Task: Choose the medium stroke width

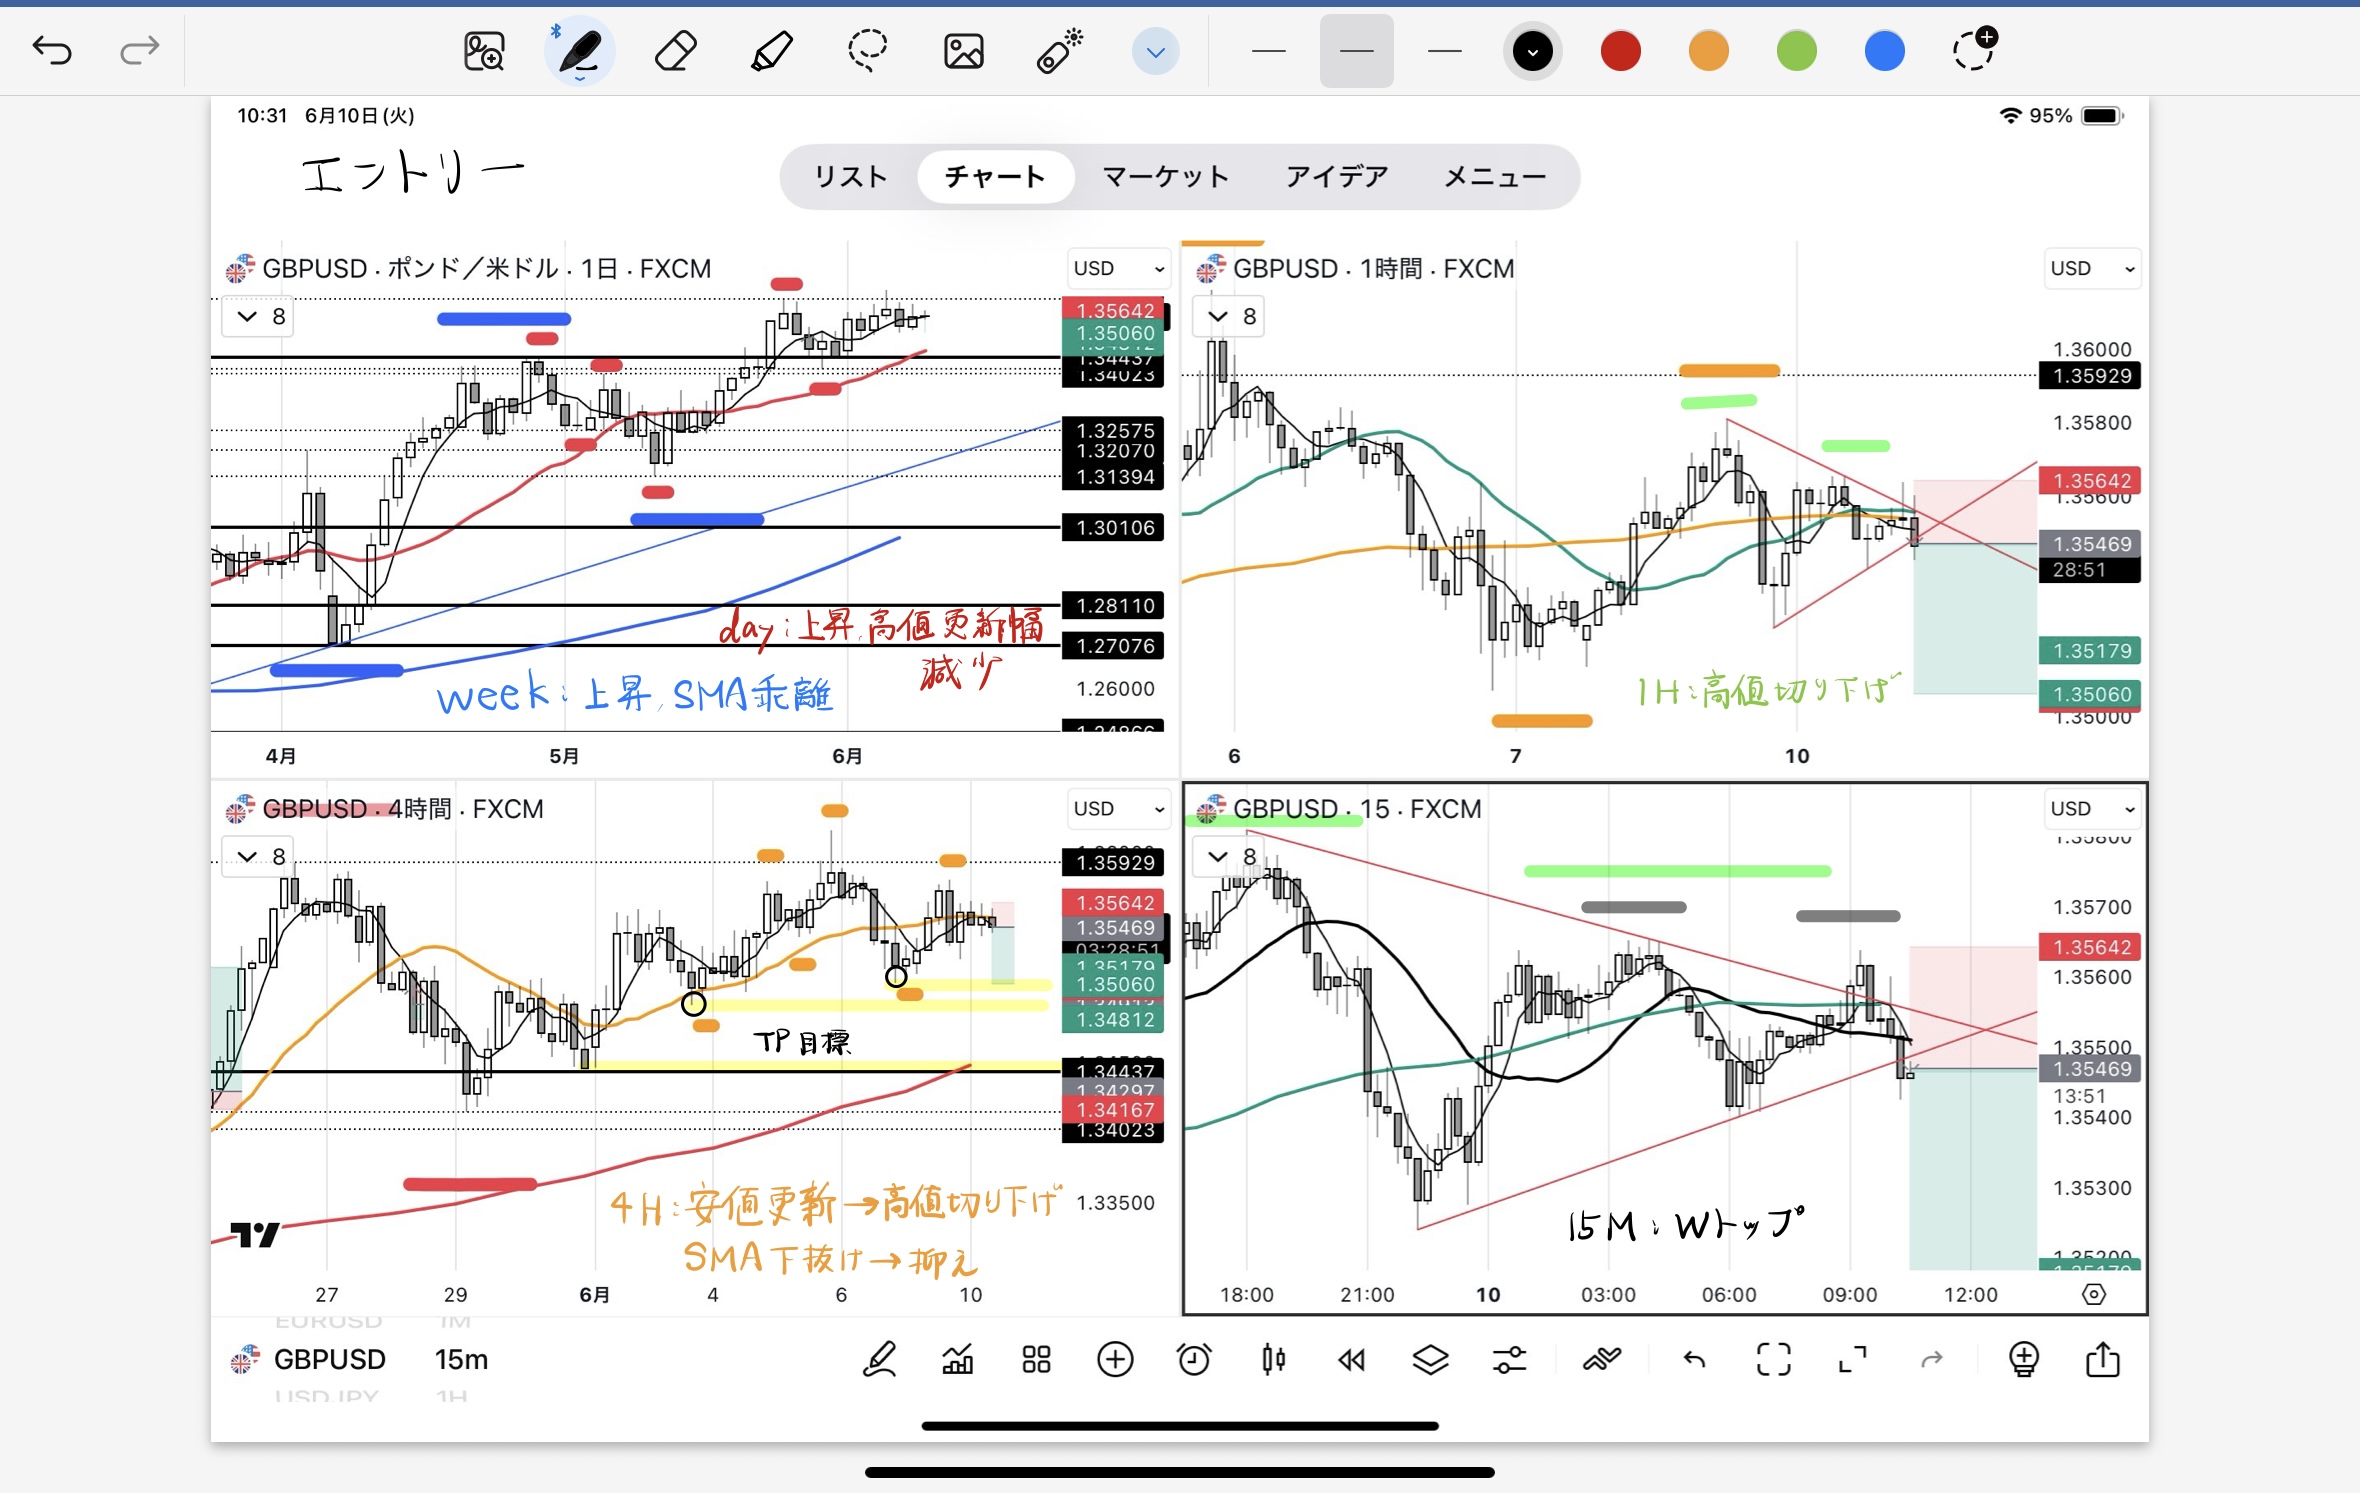Action: (x=1356, y=51)
